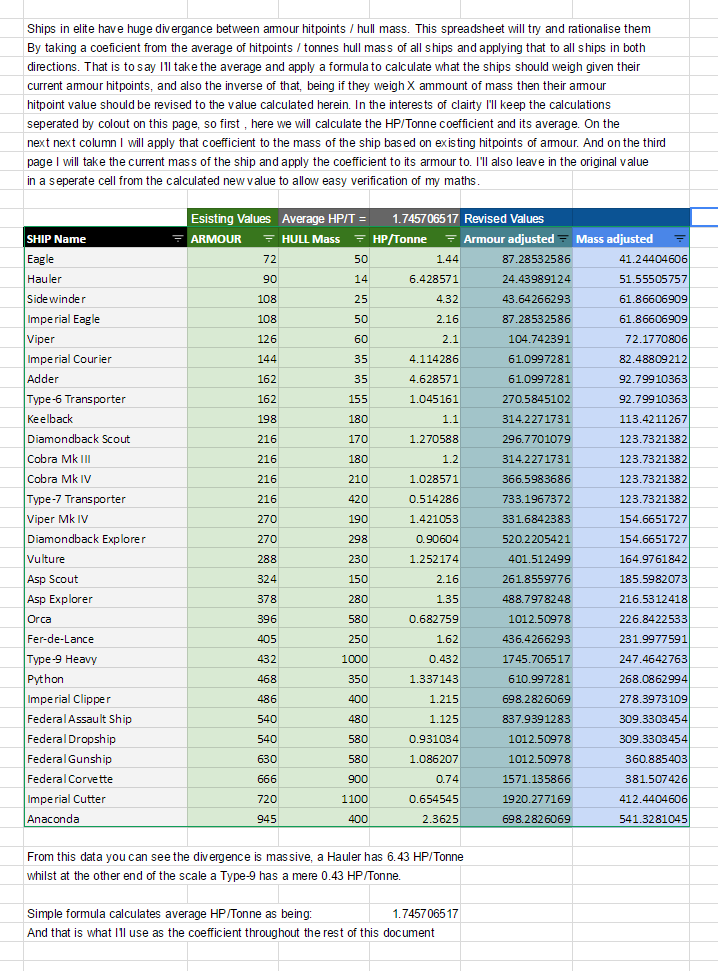Select the 'Cobra Mk IV' cell
This screenshot has width=718, height=971.
(x=106, y=479)
